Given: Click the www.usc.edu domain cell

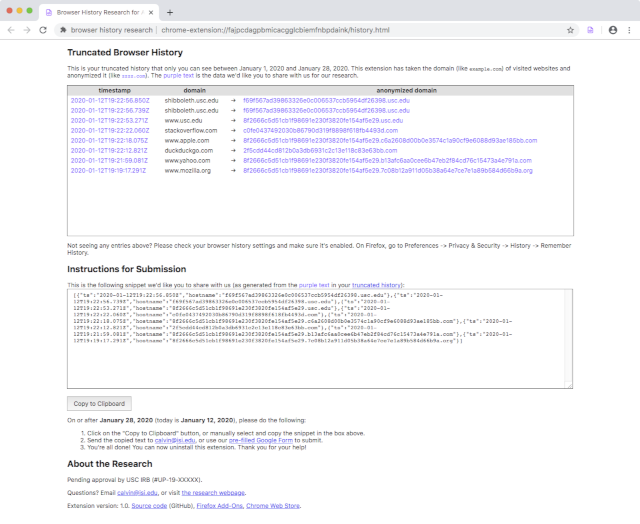Looking at the screenshot, I should point(183,120).
